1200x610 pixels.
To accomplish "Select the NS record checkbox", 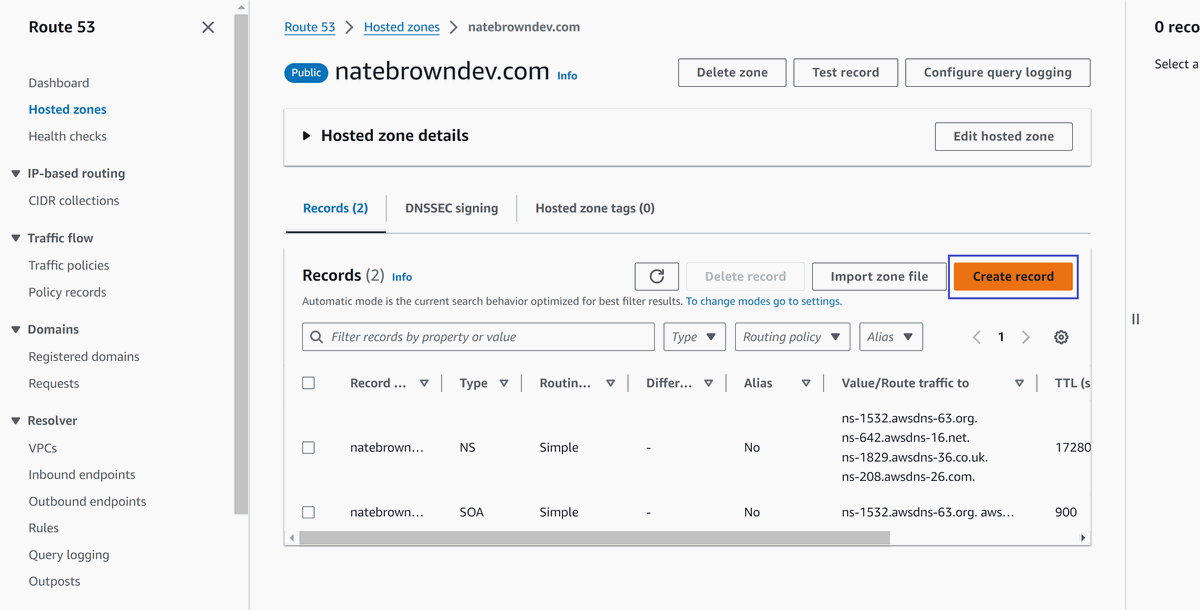I will [308, 448].
